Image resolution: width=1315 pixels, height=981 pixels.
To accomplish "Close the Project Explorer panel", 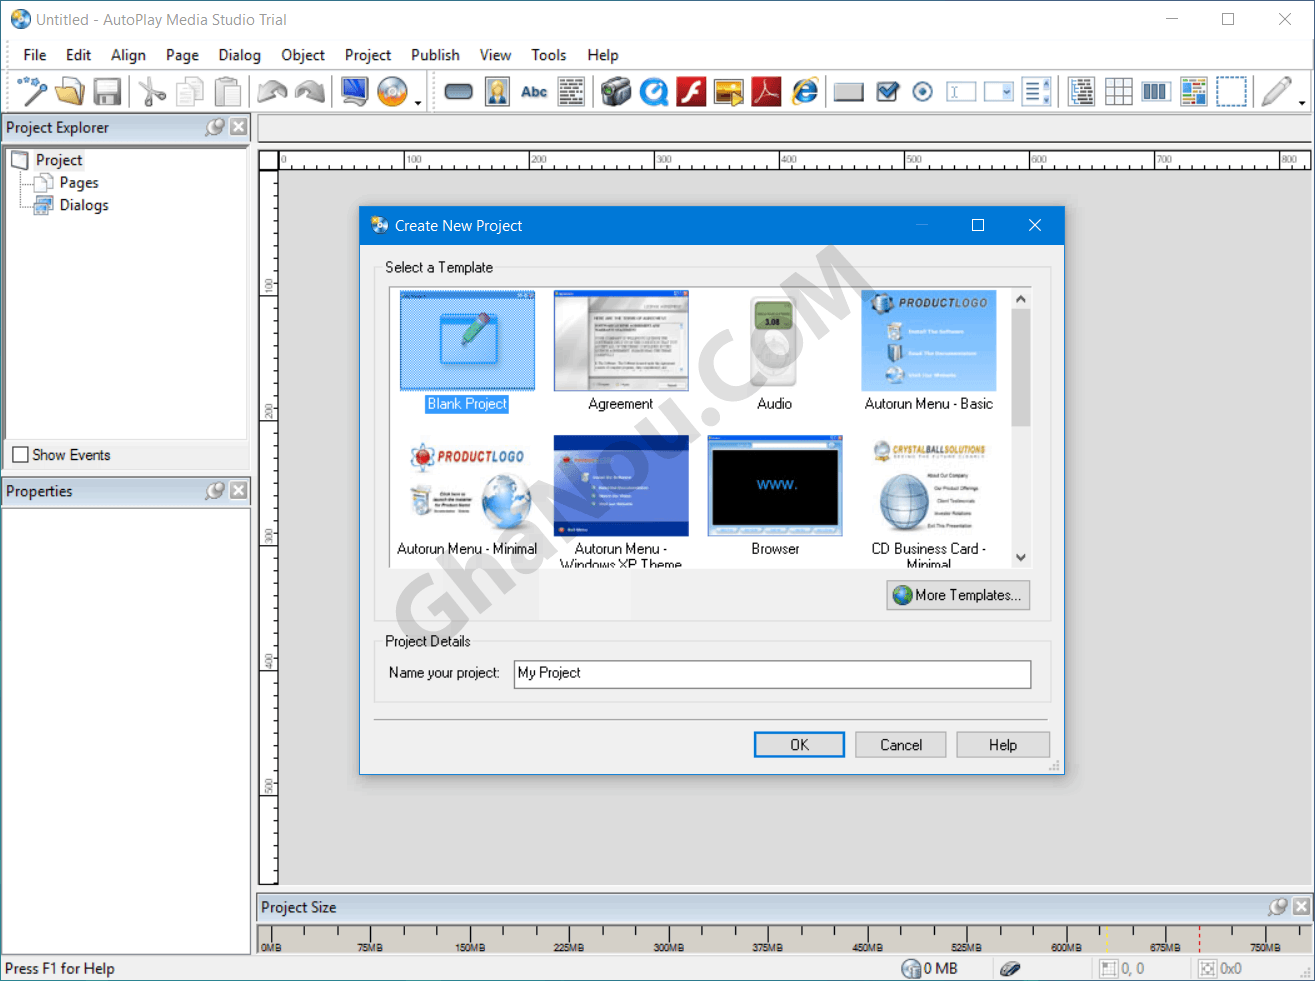I will (238, 127).
